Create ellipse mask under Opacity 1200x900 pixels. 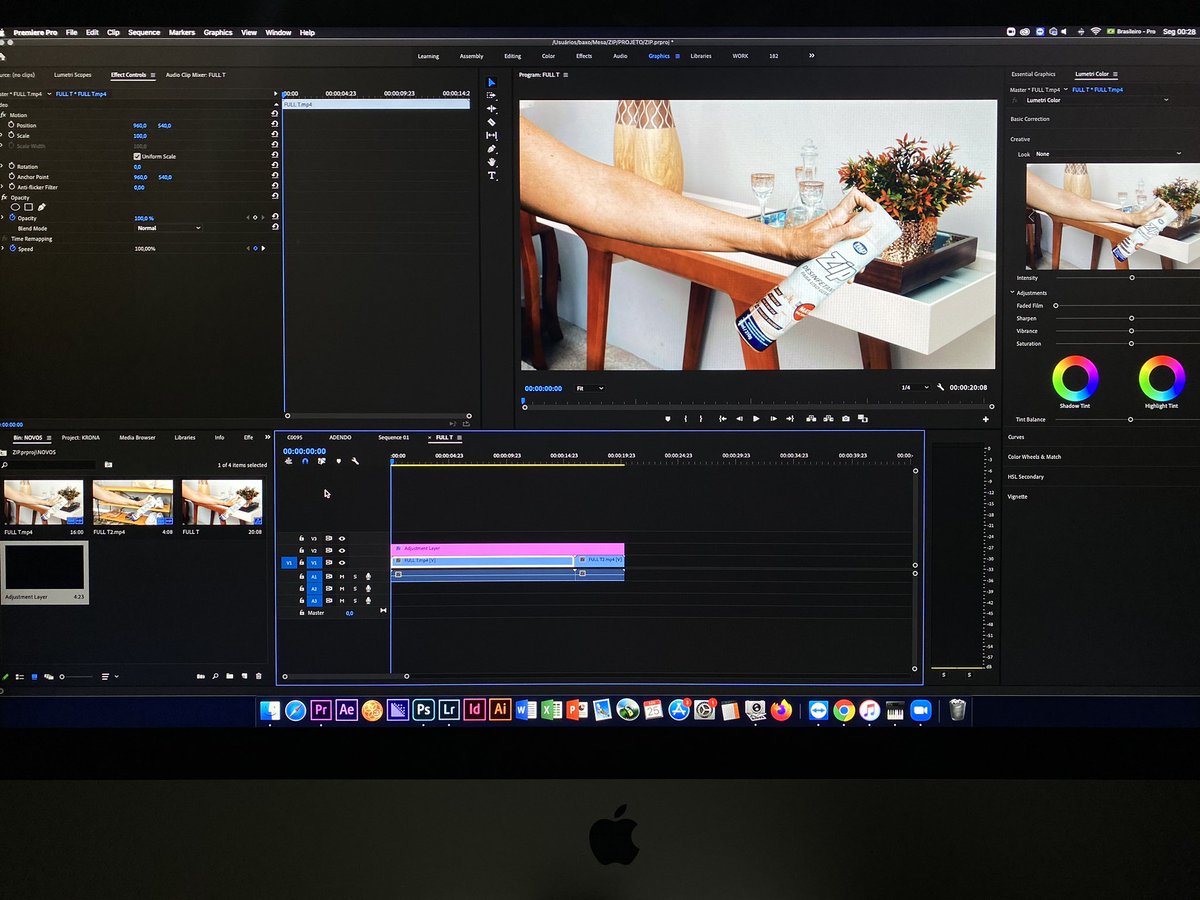tap(14, 207)
